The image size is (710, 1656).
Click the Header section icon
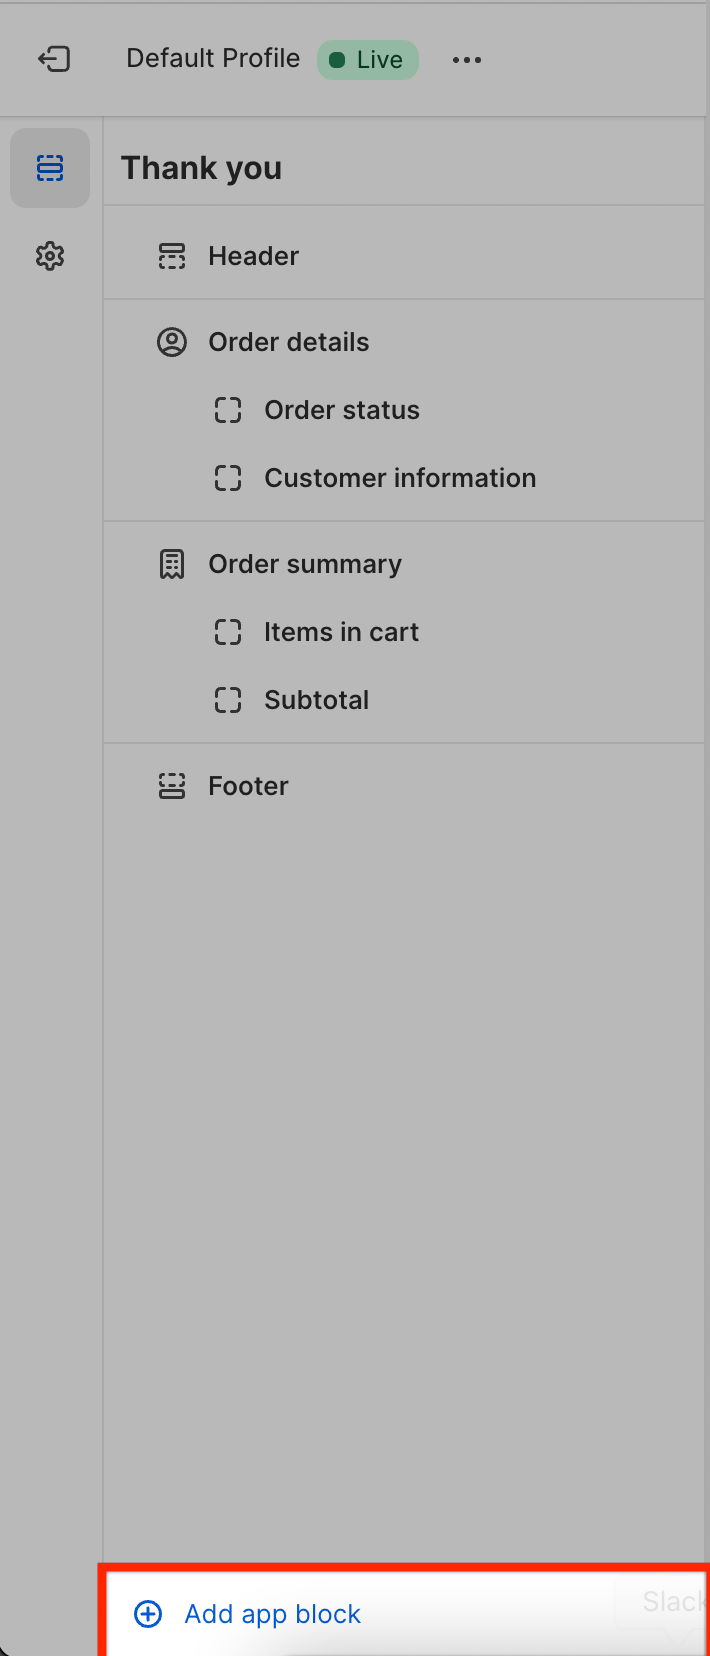172,256
